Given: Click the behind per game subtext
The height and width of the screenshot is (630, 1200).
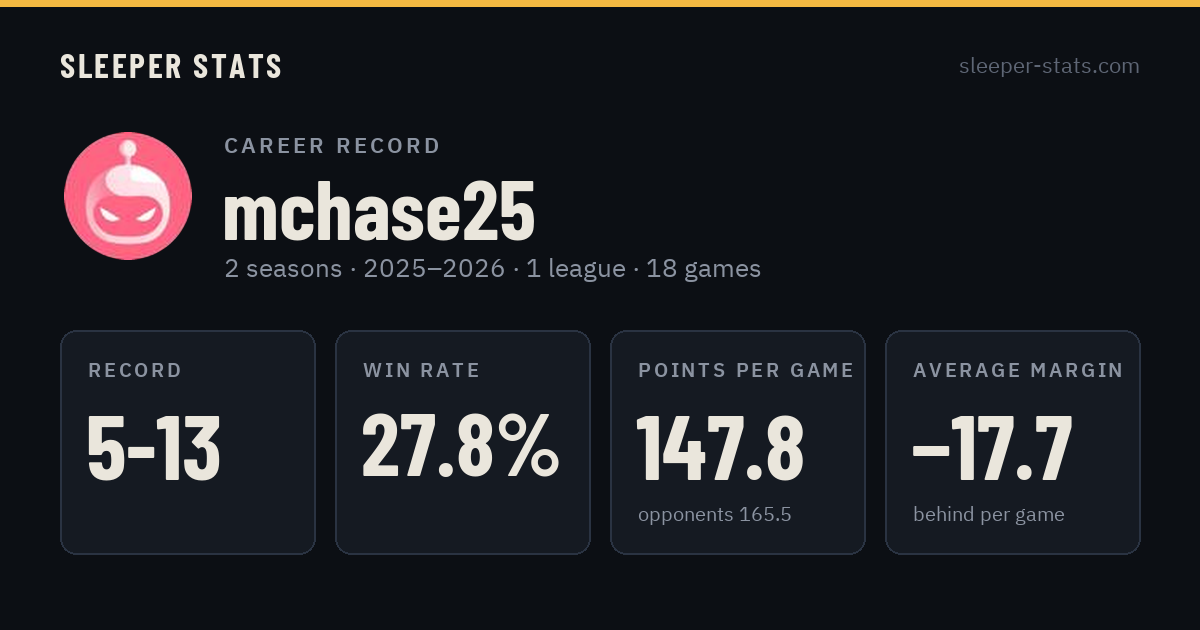Looking at the screenshot, I should coord(988,515).
